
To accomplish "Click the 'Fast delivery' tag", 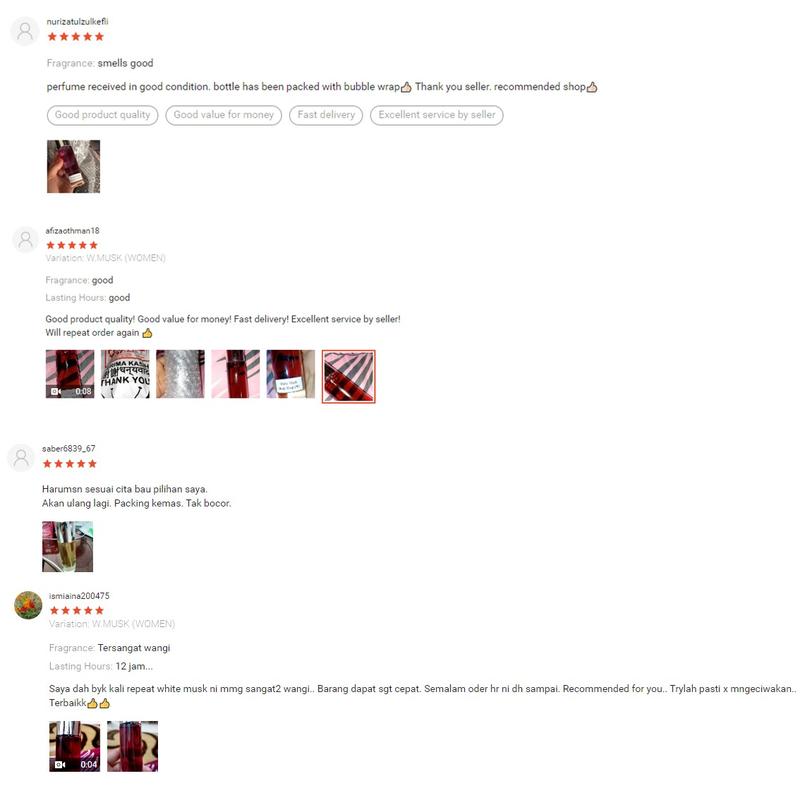I will pos(326,115).
